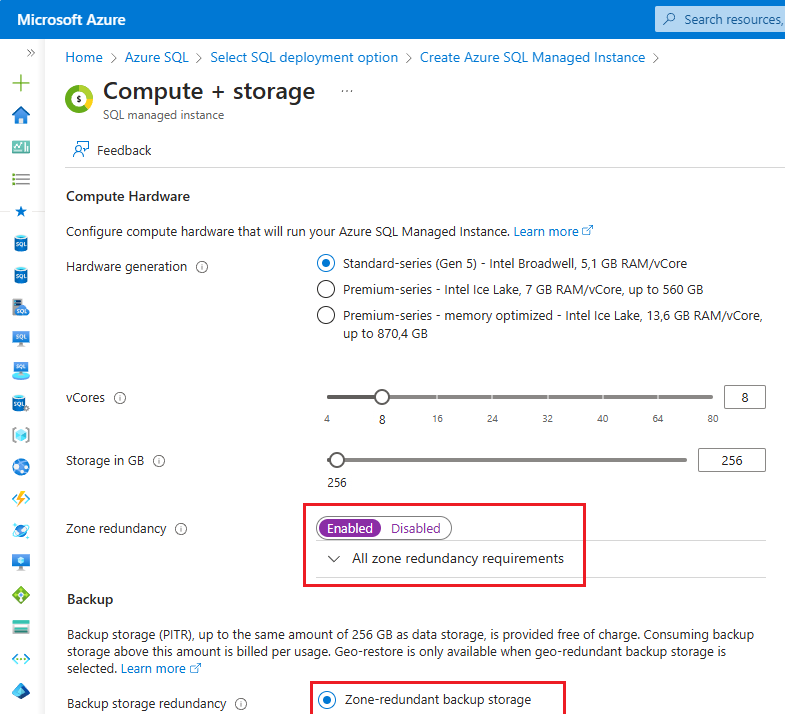
Task: Open the more options ellipsis beside title
Action: coord(347,91)
